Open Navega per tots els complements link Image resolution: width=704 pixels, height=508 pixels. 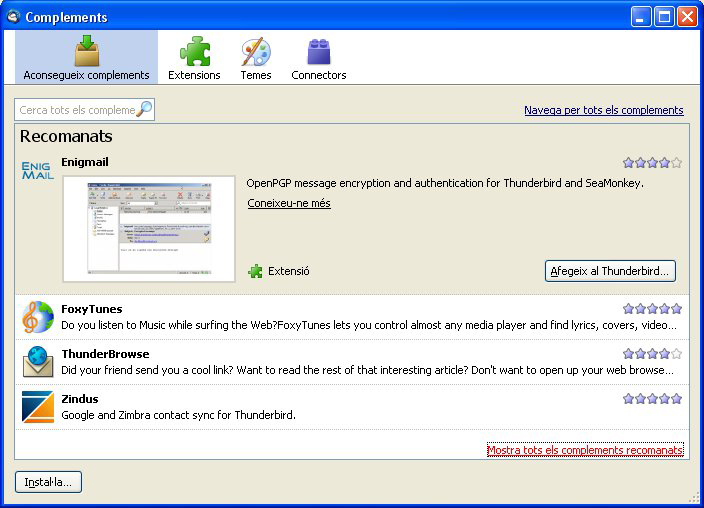point(603,110)
